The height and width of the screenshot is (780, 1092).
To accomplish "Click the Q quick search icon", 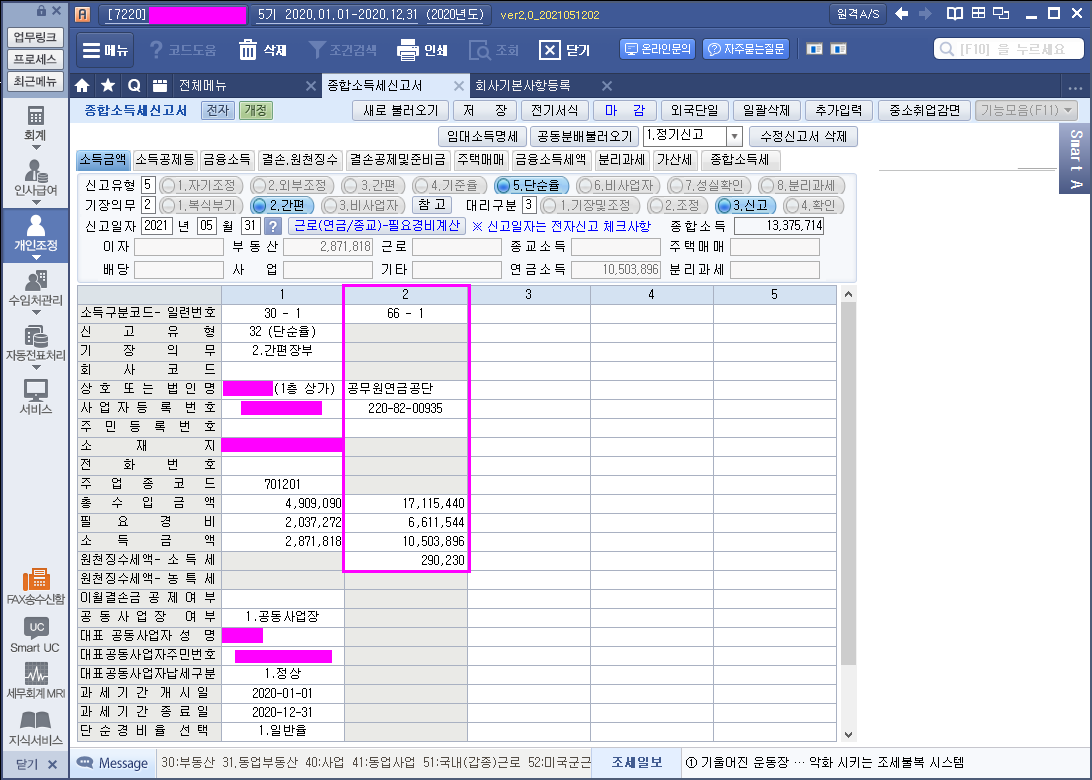I will point(134,86).
